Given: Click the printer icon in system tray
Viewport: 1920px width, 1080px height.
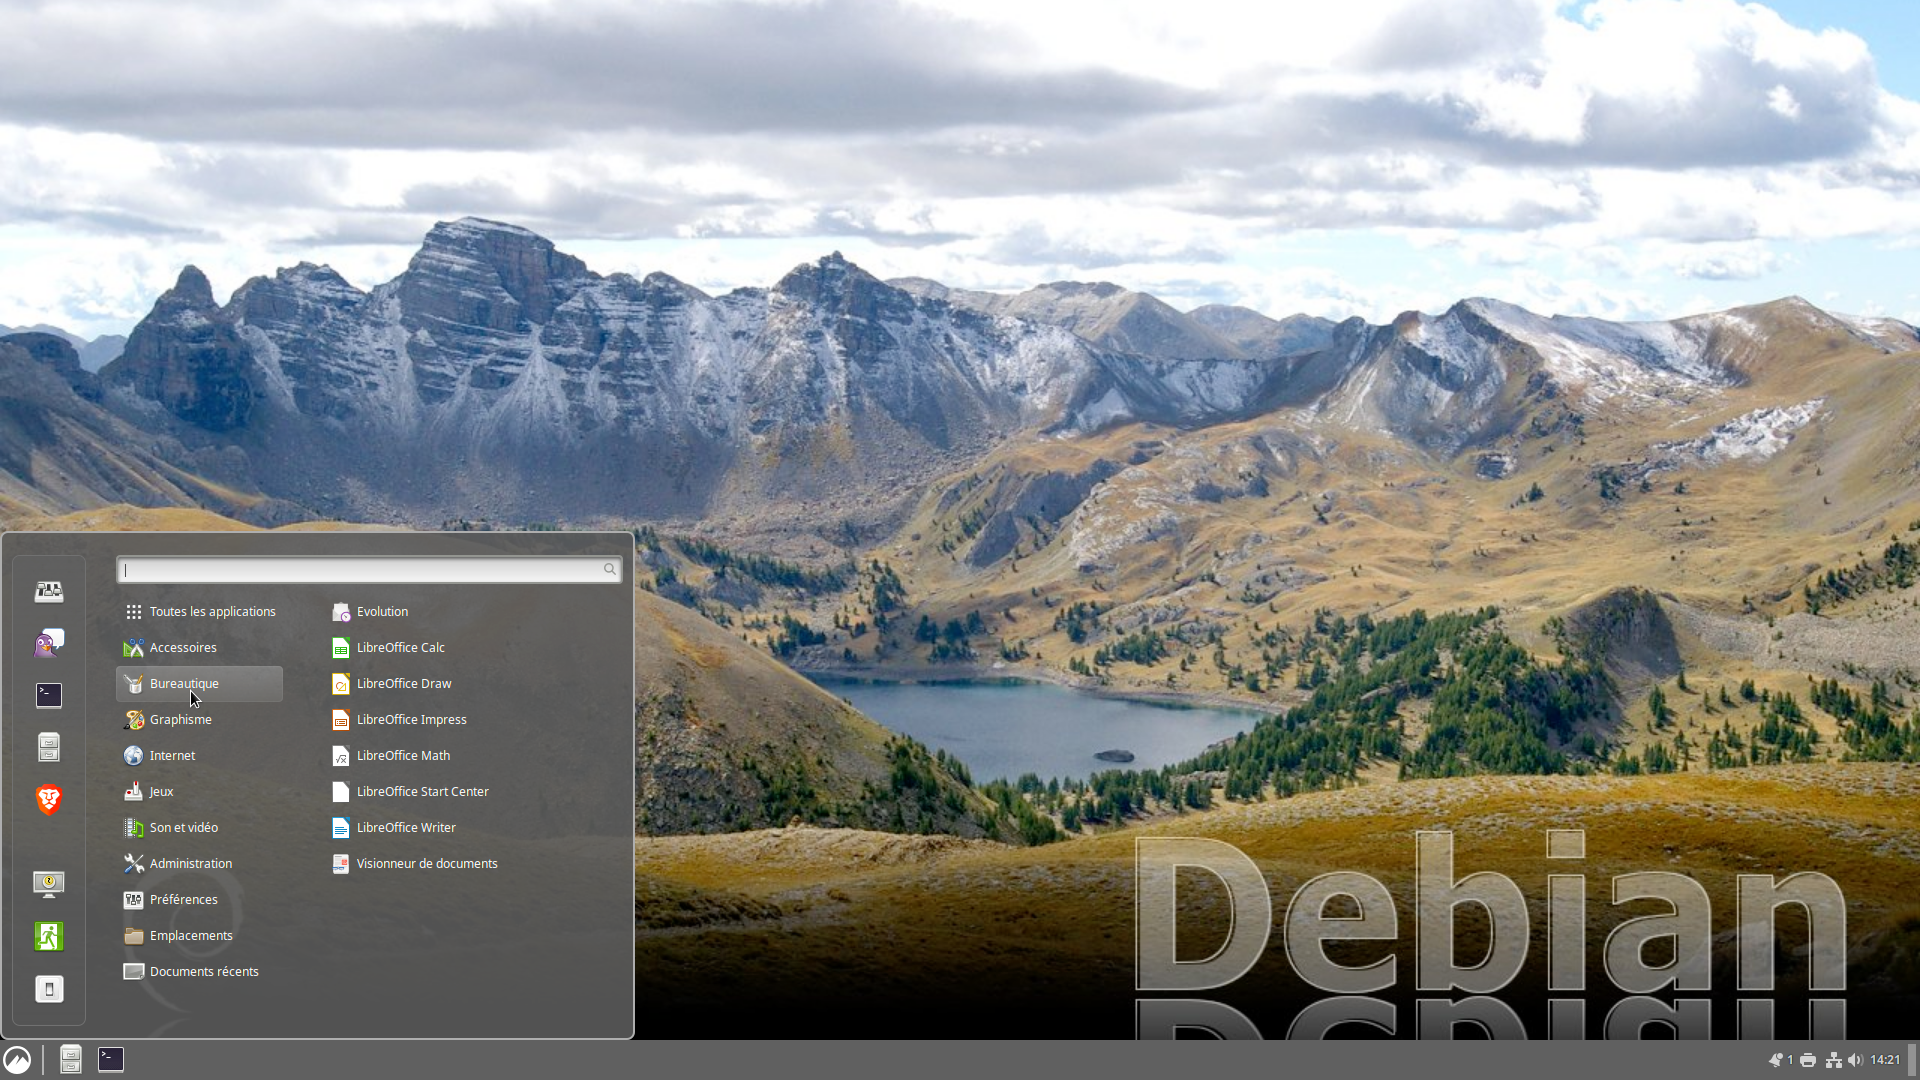Looking at the screenshot, I should click(x=1808, y=1060).
